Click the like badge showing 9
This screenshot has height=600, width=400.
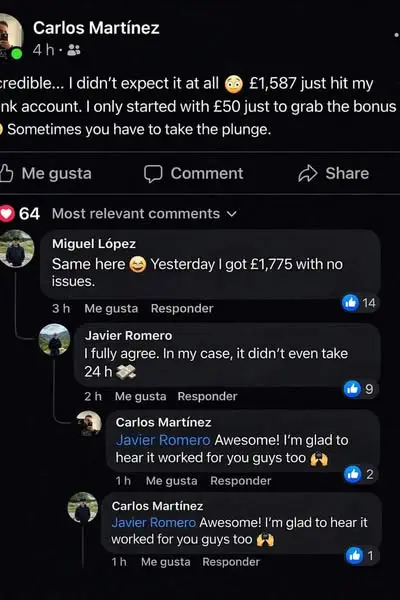point(359,389)
